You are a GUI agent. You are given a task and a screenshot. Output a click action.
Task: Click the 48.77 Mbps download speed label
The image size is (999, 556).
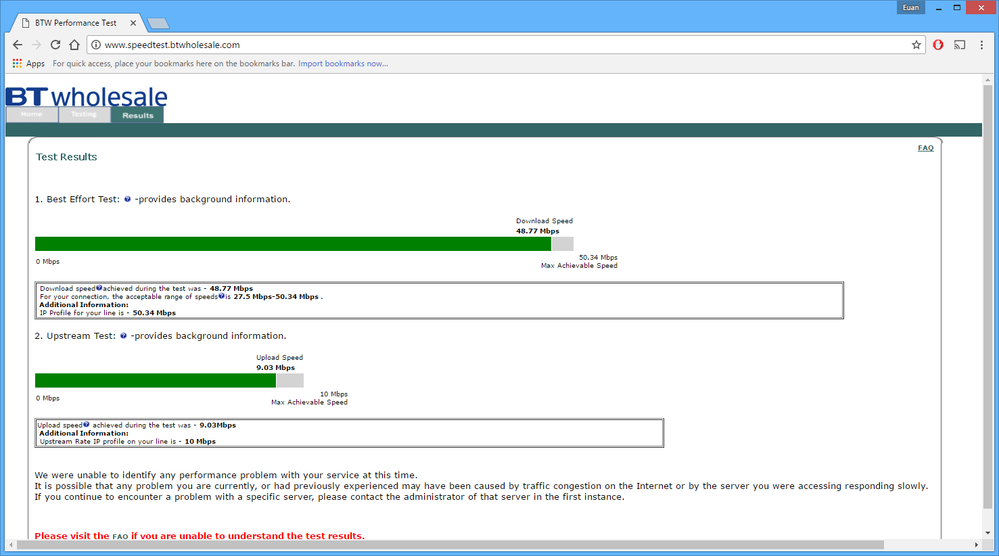pos(538,231)
